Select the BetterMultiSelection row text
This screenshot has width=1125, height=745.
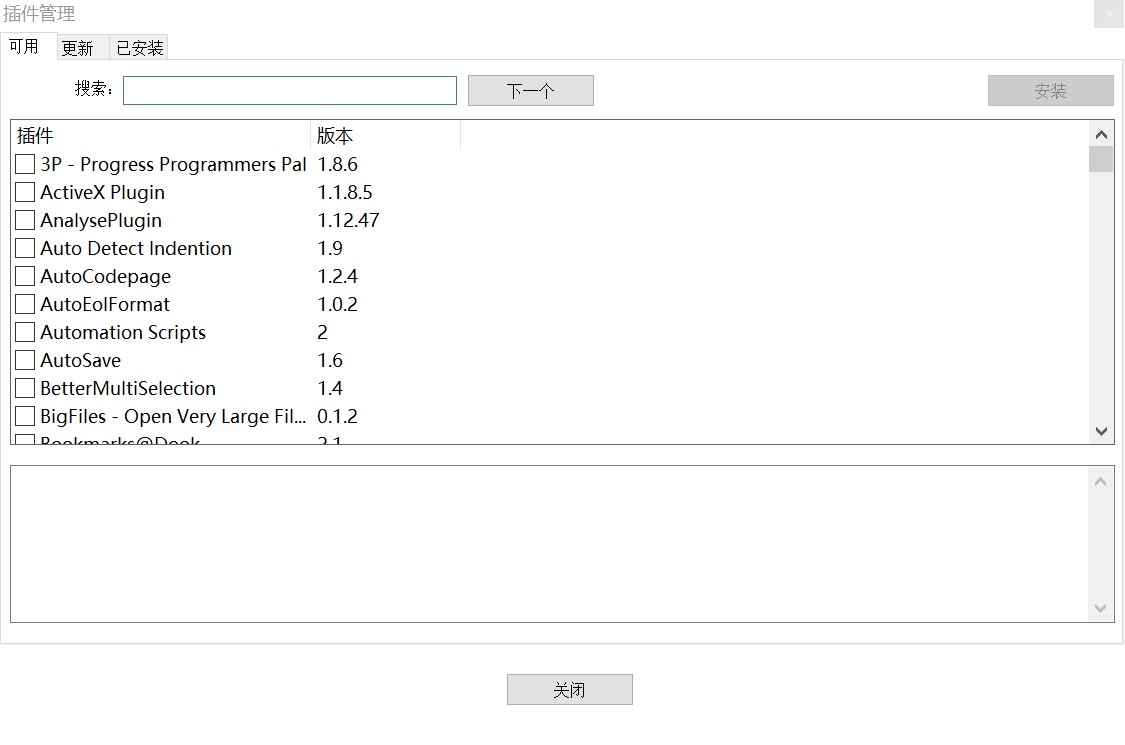coord(128,388)
